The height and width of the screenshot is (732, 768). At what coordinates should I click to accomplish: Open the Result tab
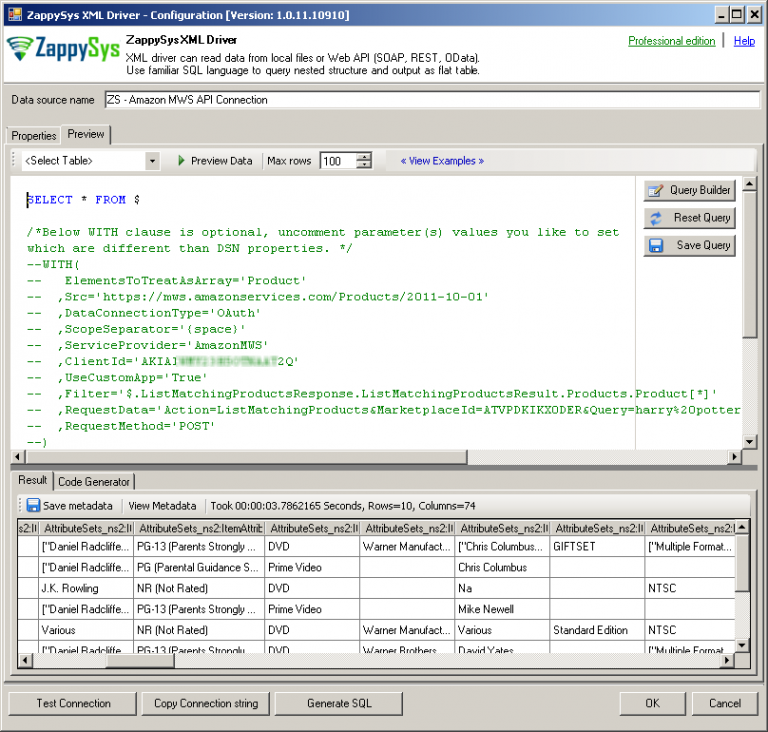(32, 480)
